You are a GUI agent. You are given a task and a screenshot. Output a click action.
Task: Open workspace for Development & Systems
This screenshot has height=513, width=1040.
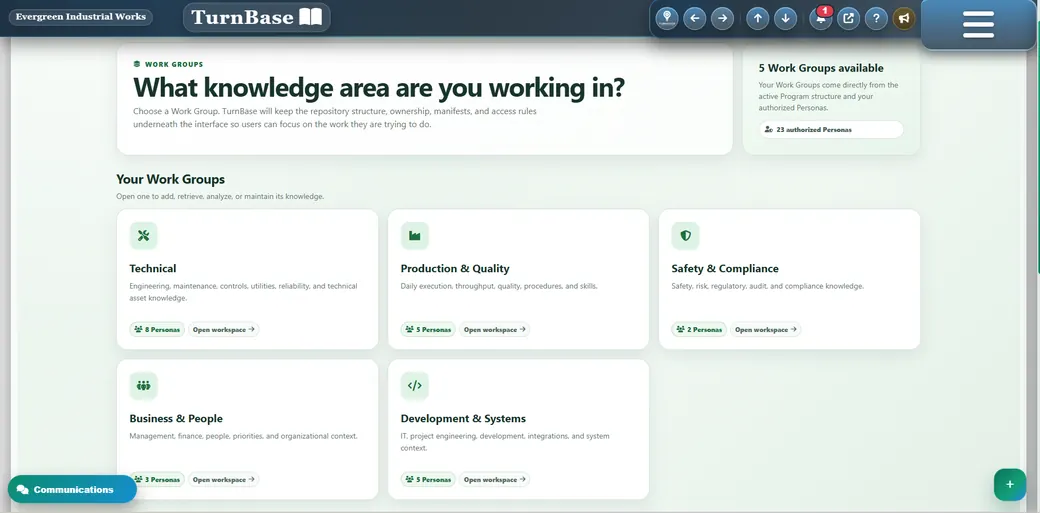pyautogui.click(x=494, y=479)
